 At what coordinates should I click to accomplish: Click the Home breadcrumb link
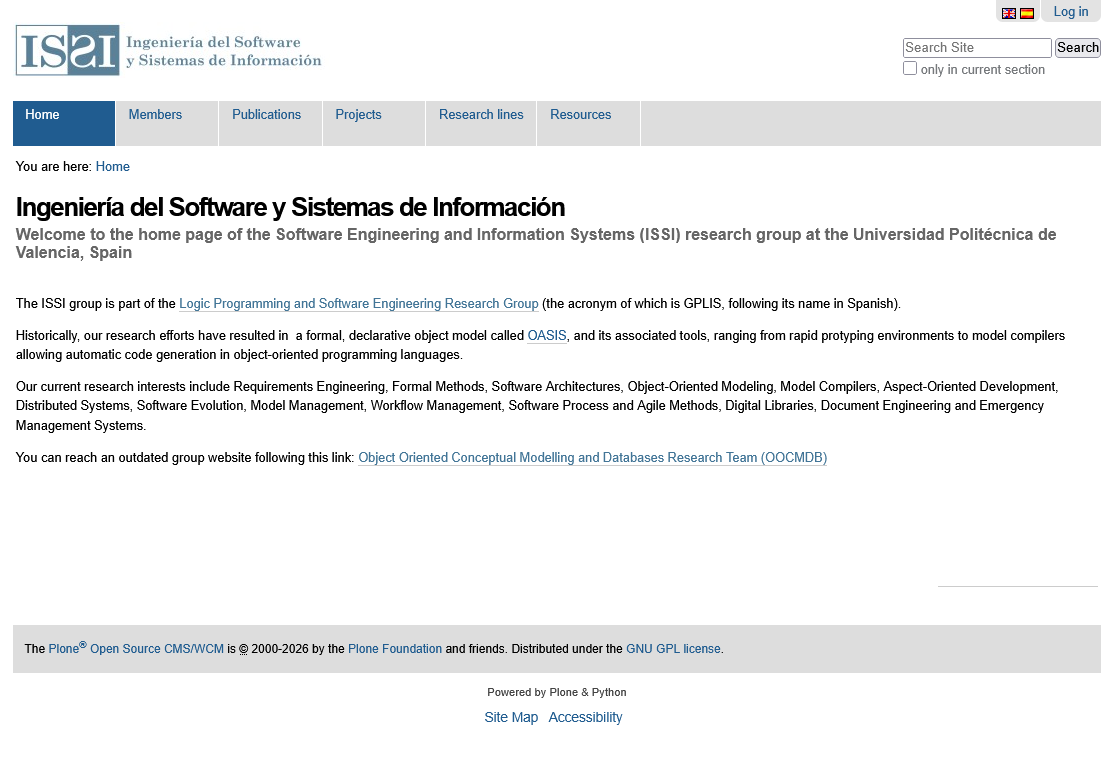pyautogui.click(x=113, y=167)
